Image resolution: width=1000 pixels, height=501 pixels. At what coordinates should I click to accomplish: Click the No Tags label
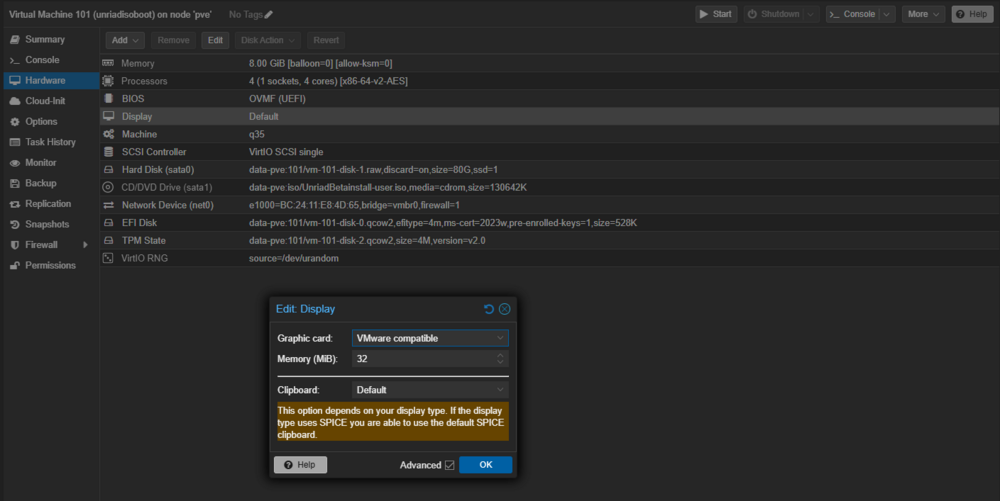(x=246, y=14)
